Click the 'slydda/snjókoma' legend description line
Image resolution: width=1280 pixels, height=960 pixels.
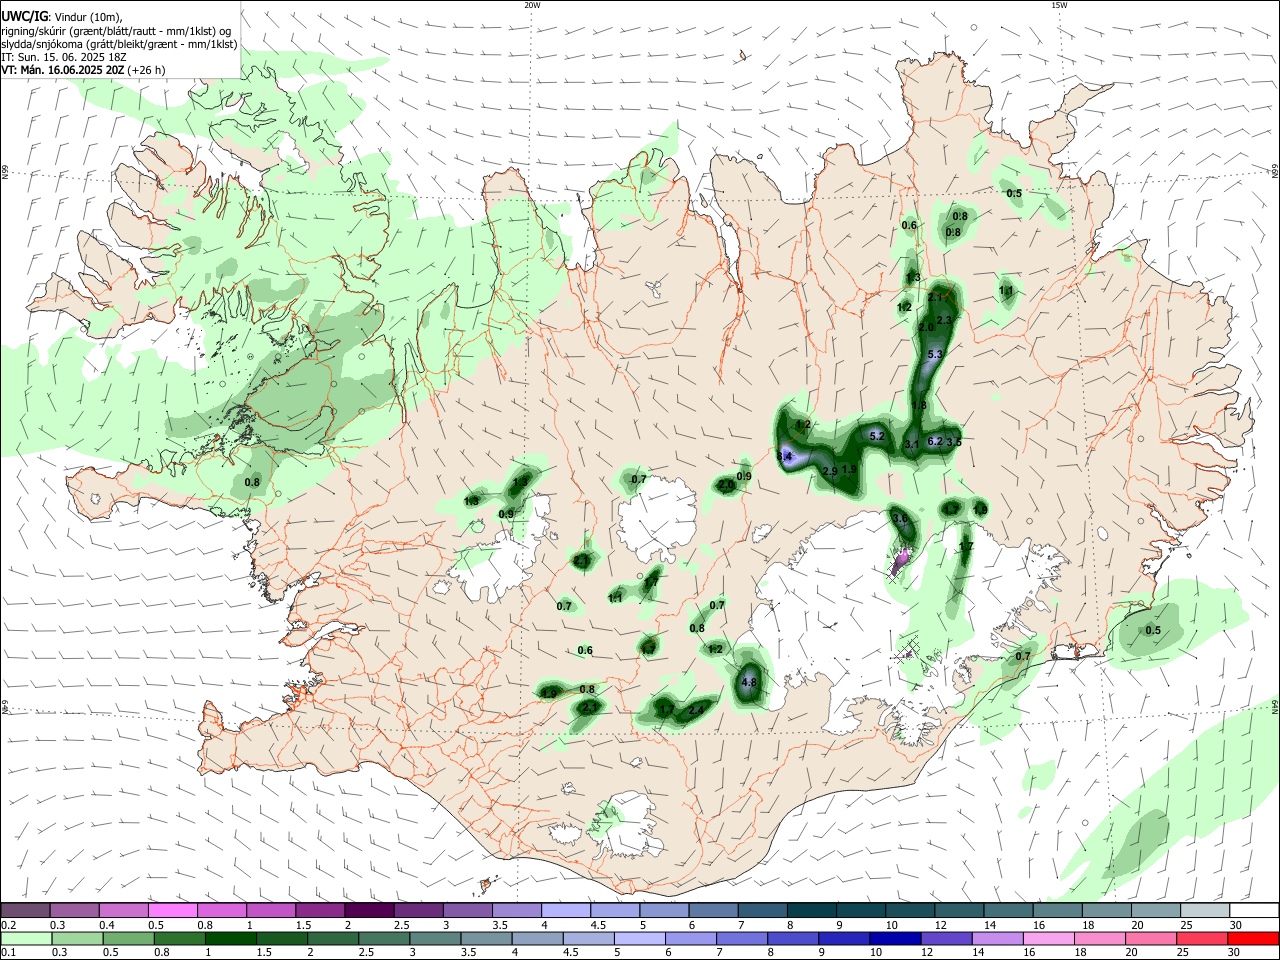click(x=119, y=44)
